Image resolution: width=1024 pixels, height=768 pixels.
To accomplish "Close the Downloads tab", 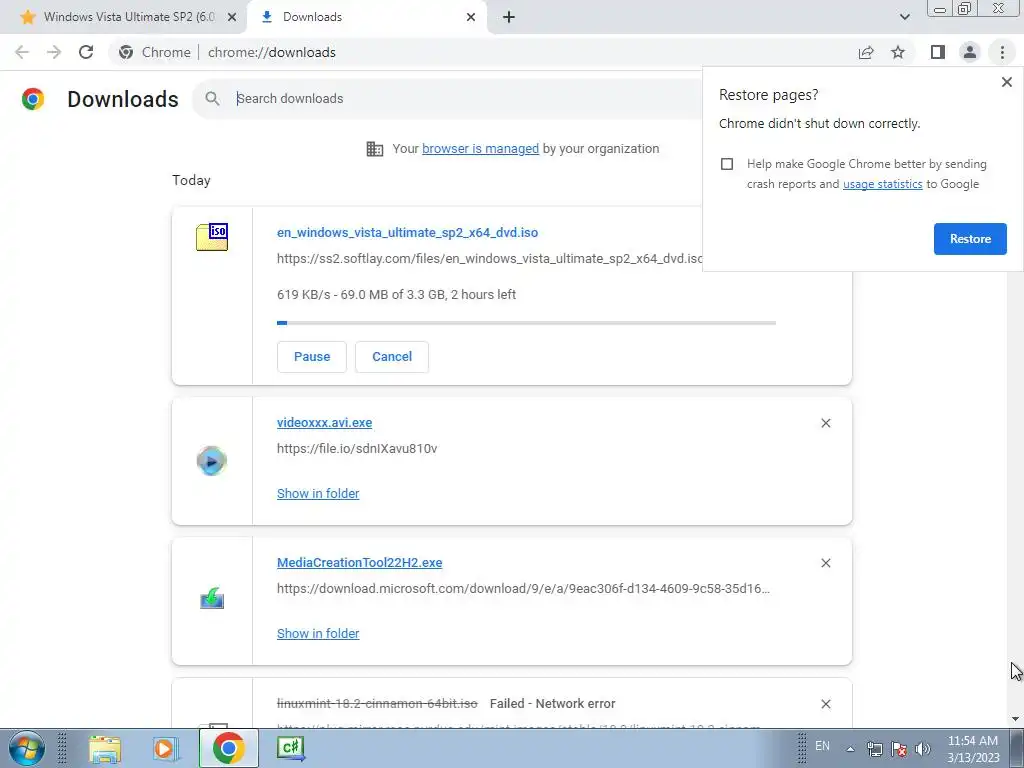I will 471,17.
